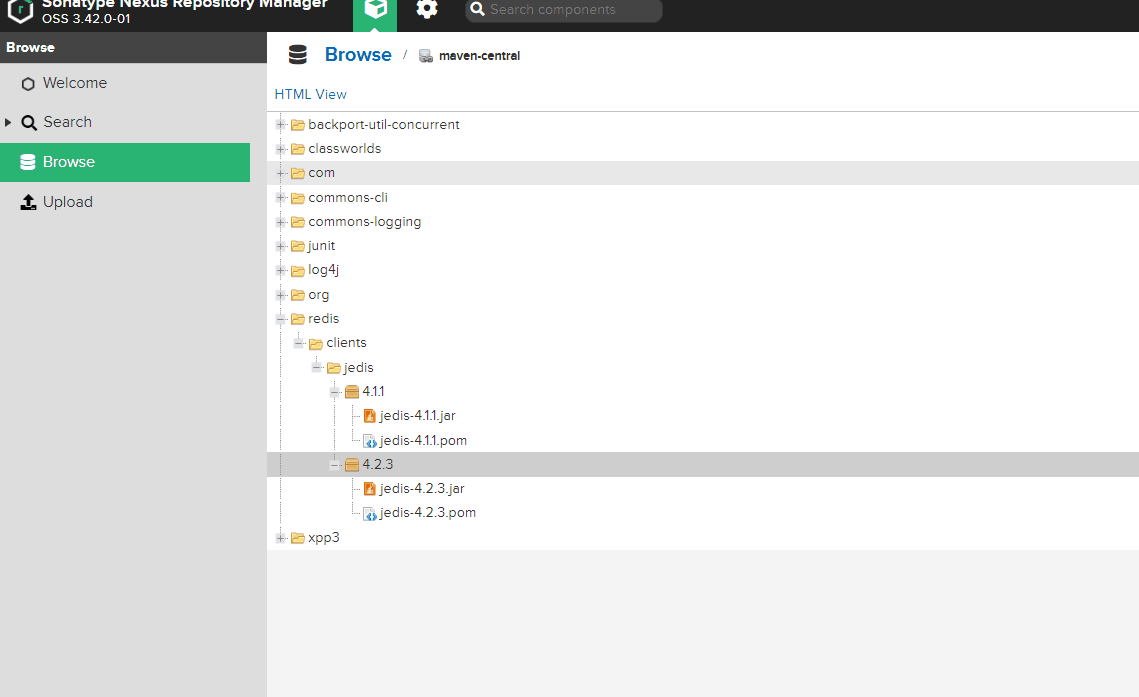1139x697 pixels.
Task: Expand the Search sidebar arrow
Action: point(8,122)
